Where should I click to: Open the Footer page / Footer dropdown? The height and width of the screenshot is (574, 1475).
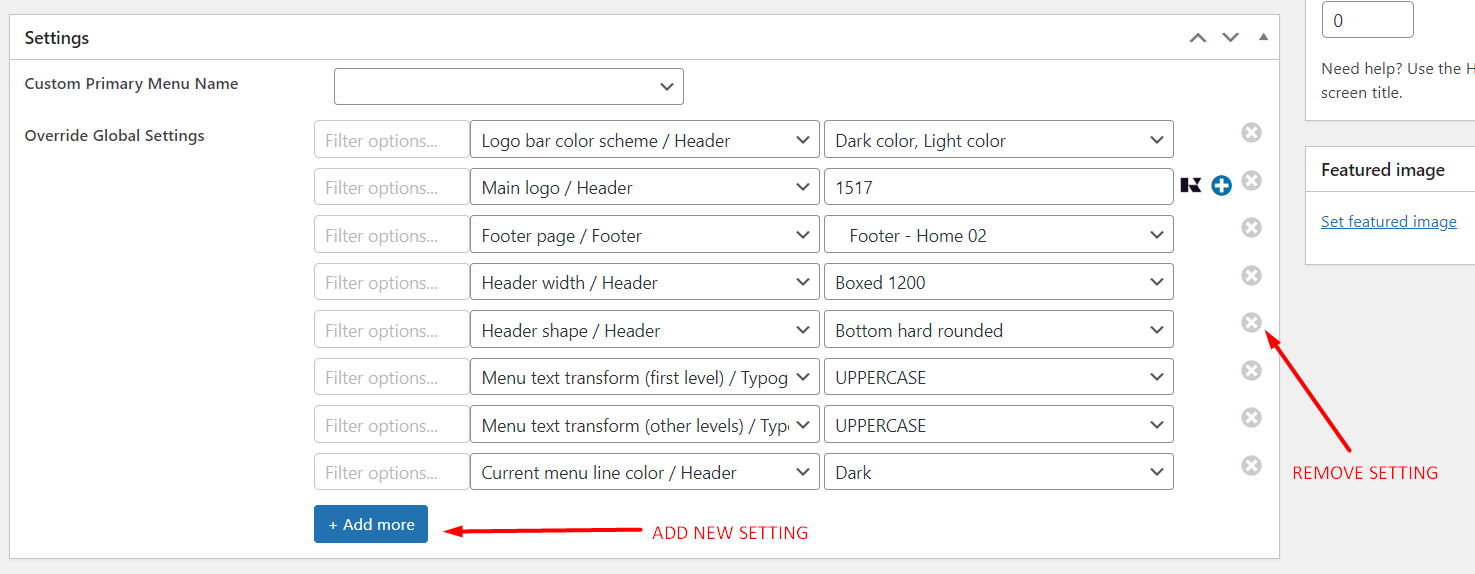point(645,235)
